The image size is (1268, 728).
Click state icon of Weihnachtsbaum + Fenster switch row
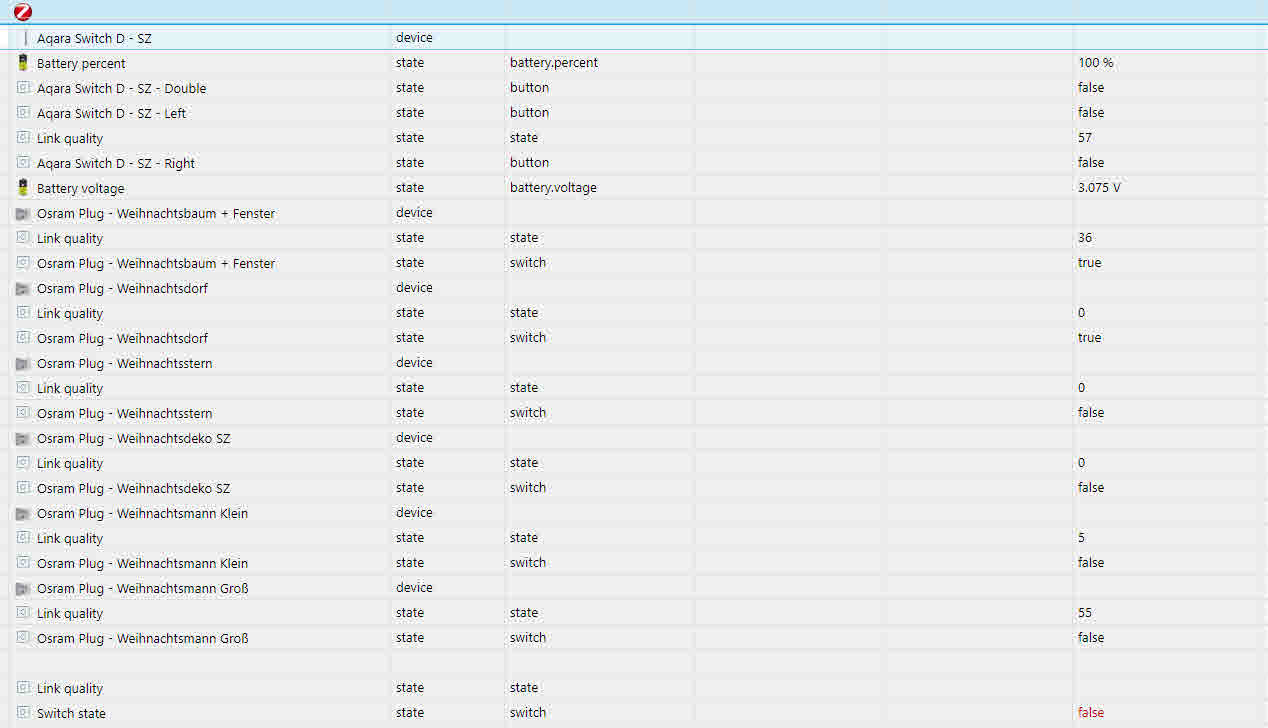24,263
